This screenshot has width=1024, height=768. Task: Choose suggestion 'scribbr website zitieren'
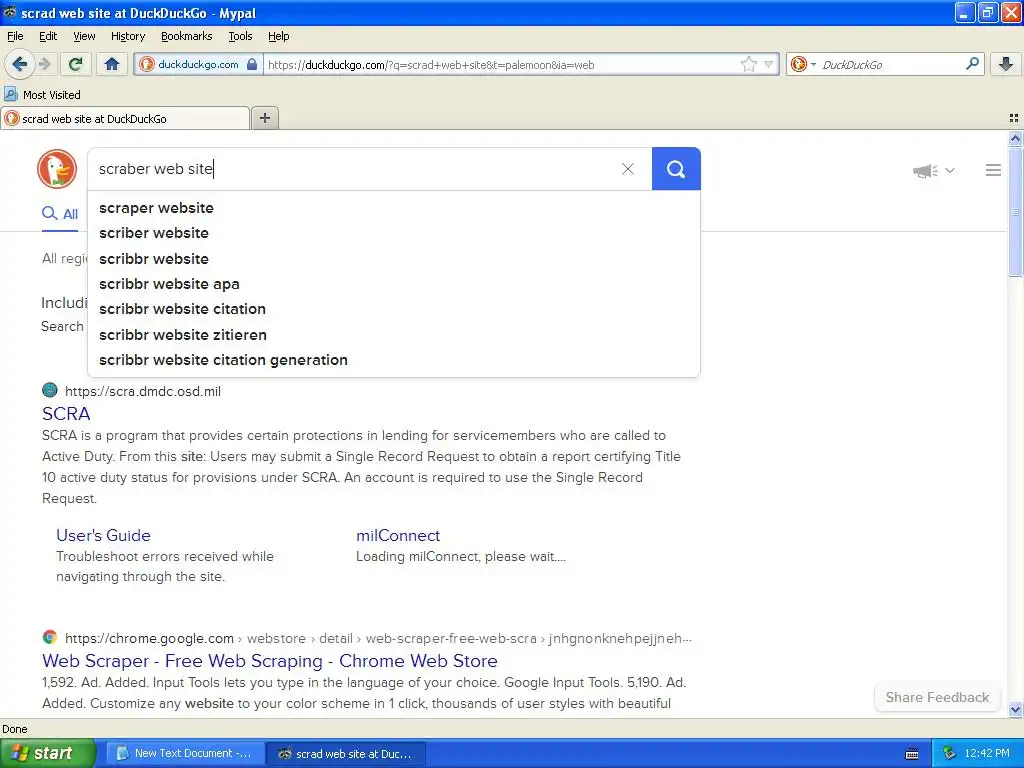click(x=393, y=334)
